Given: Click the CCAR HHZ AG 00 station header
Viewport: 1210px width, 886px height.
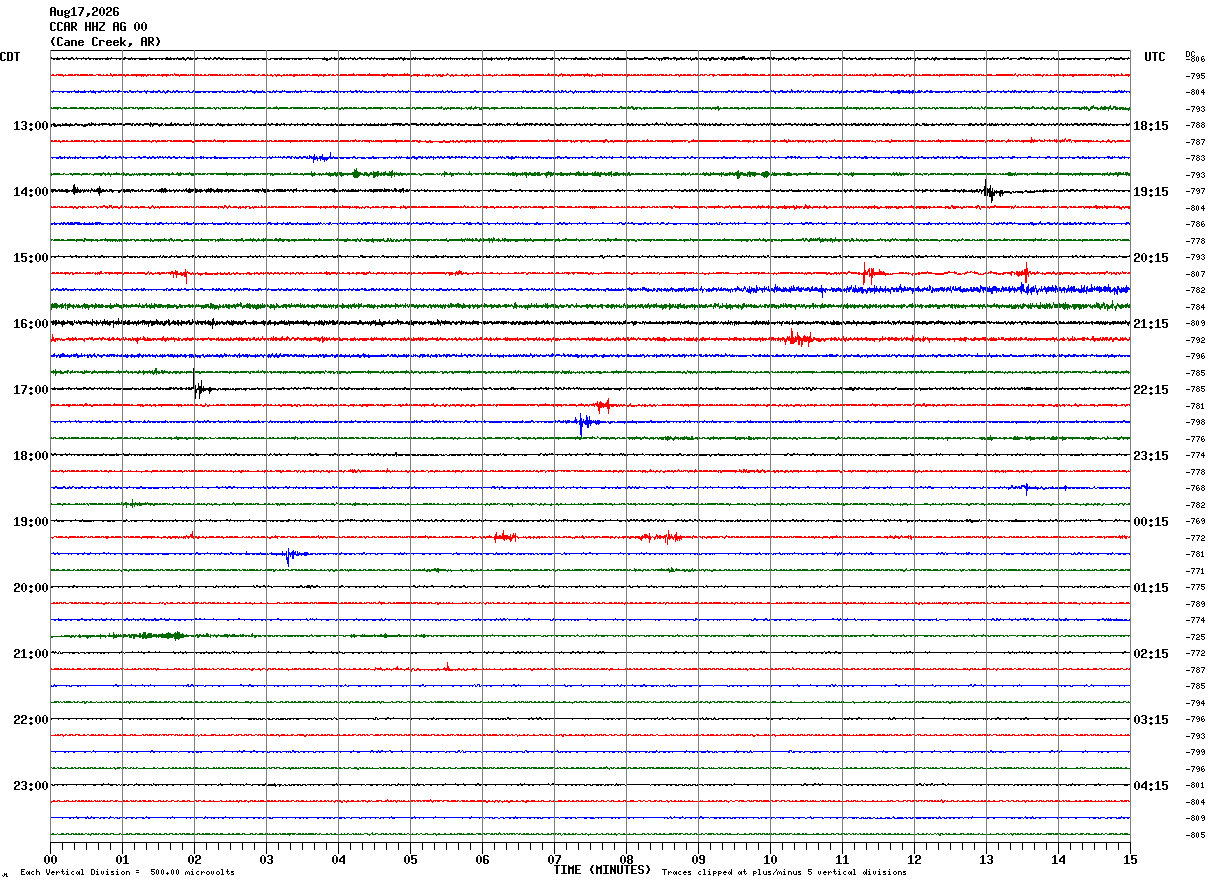Looking at the screenshot, I should coord(98,27).
